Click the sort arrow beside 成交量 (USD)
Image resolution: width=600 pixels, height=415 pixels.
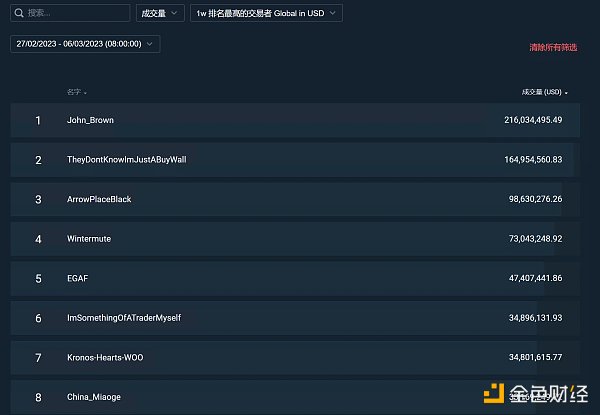[x=567, y=93]
